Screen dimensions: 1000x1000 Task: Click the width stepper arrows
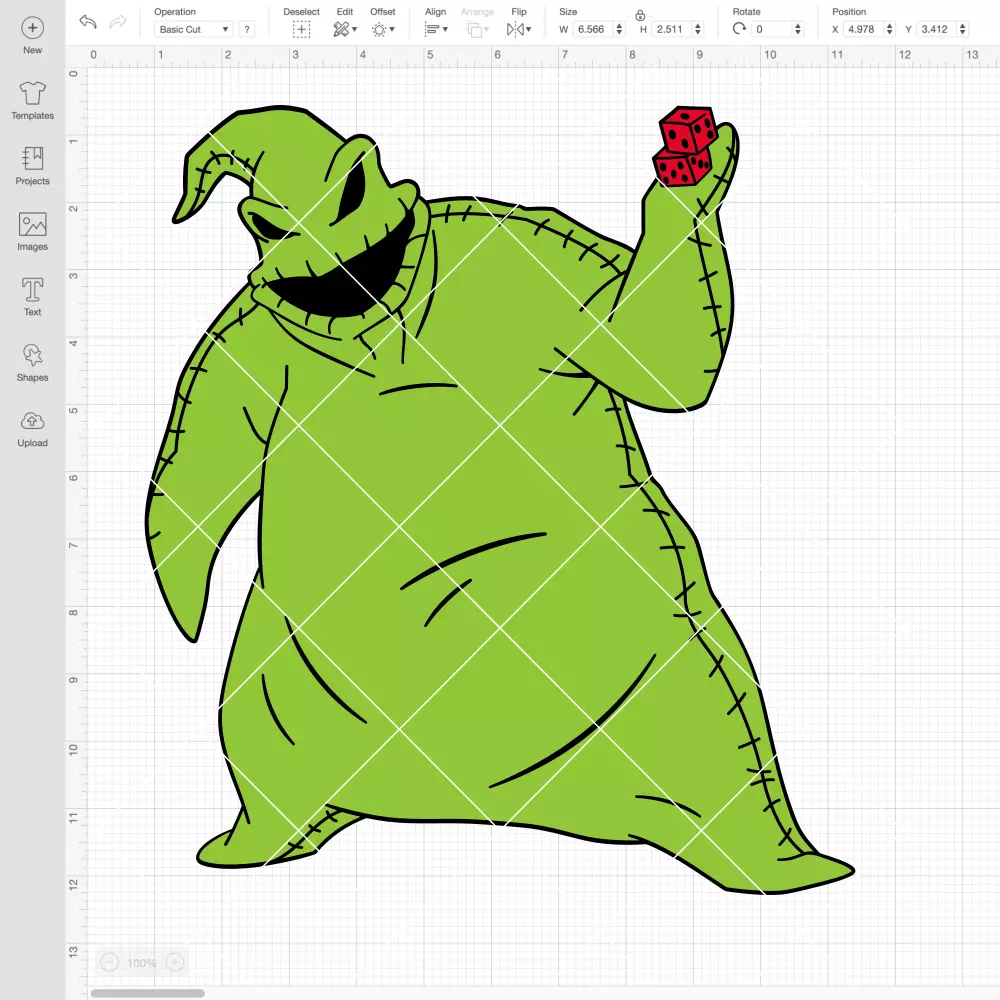pos(619,29)
